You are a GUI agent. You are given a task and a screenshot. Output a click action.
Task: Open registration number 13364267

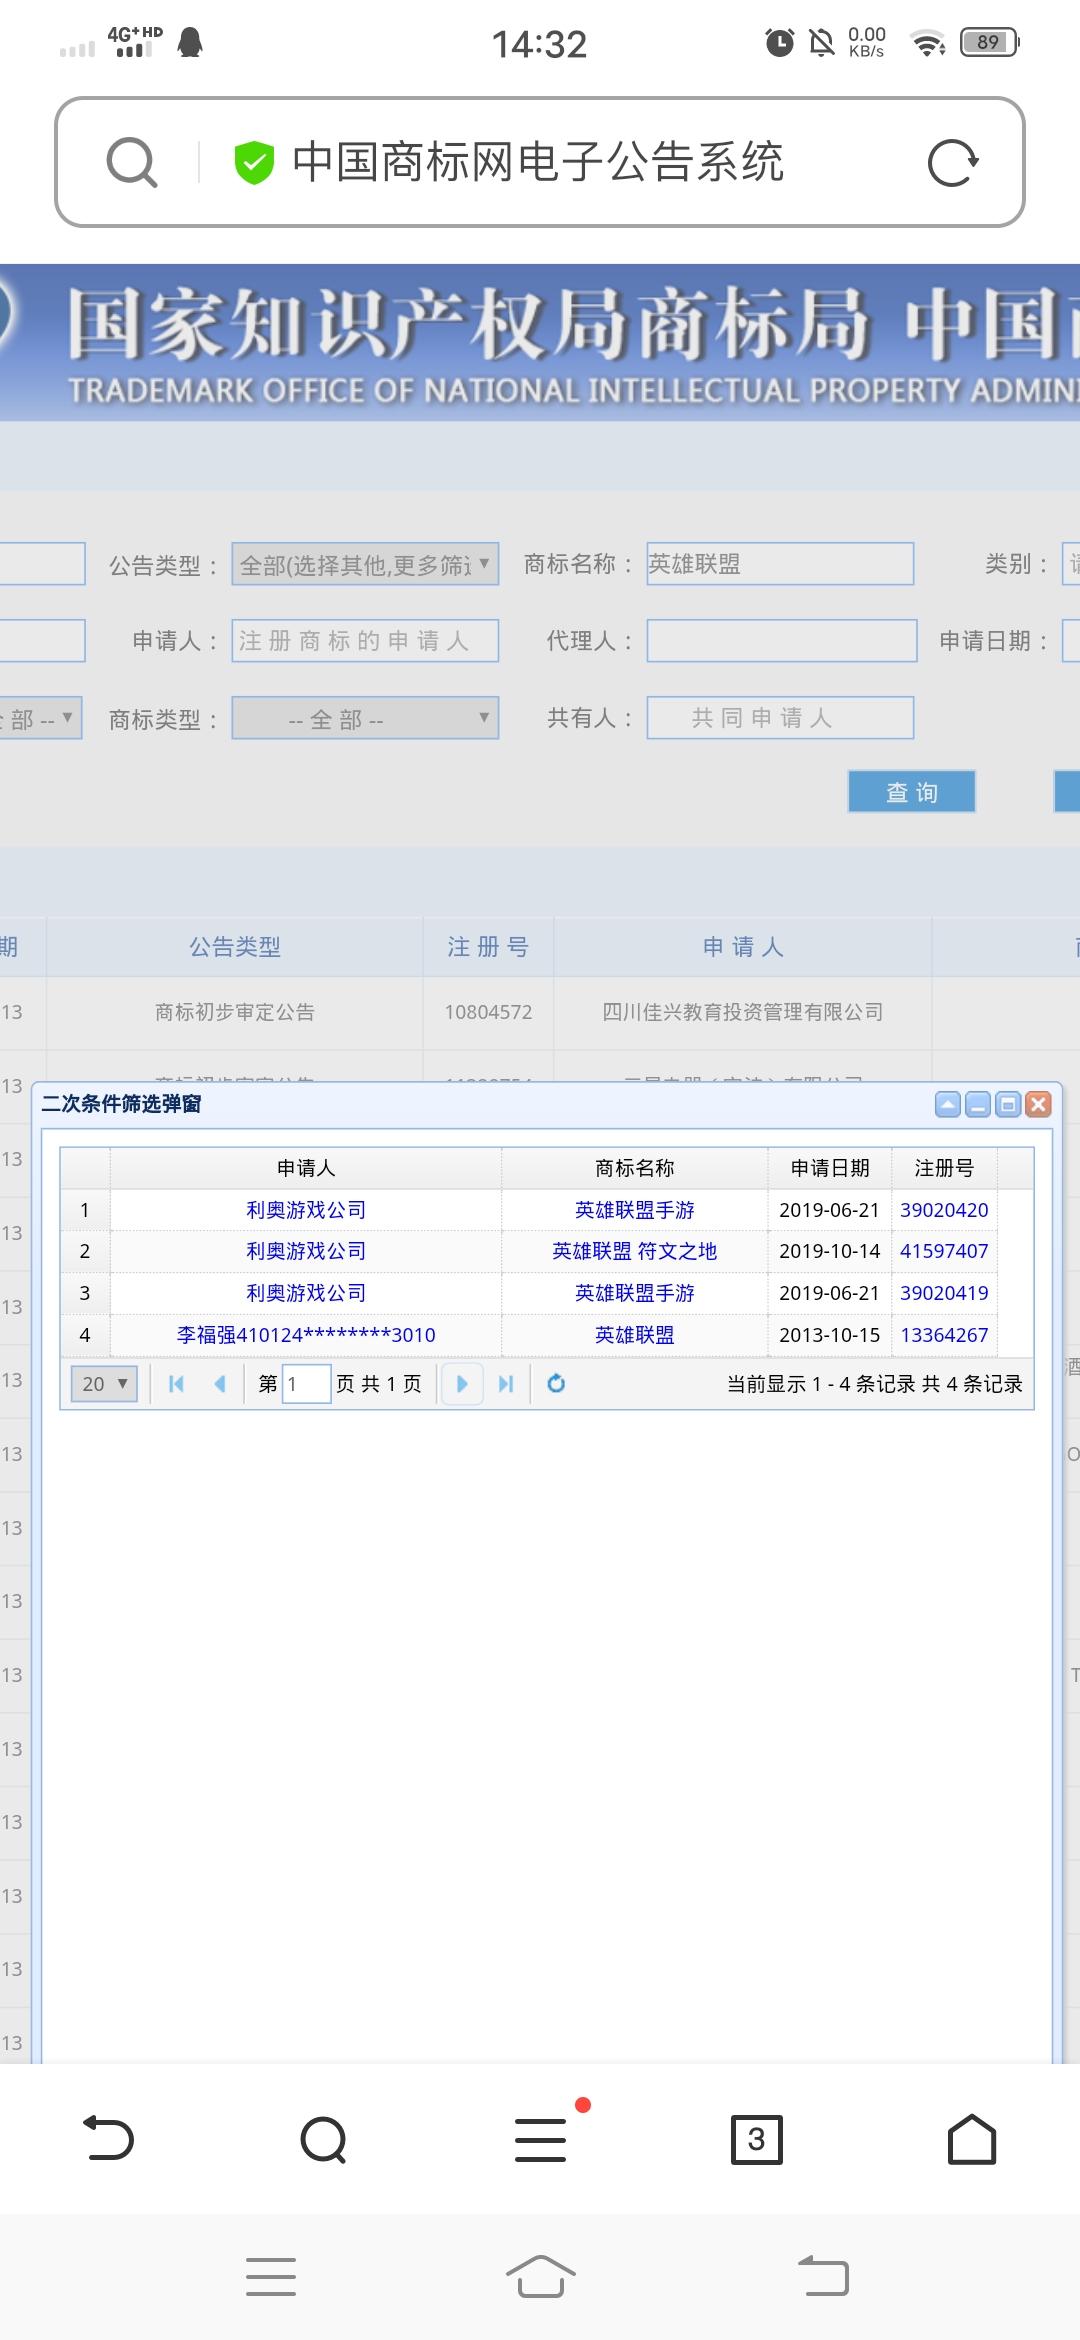click(x=944, y=1335)
